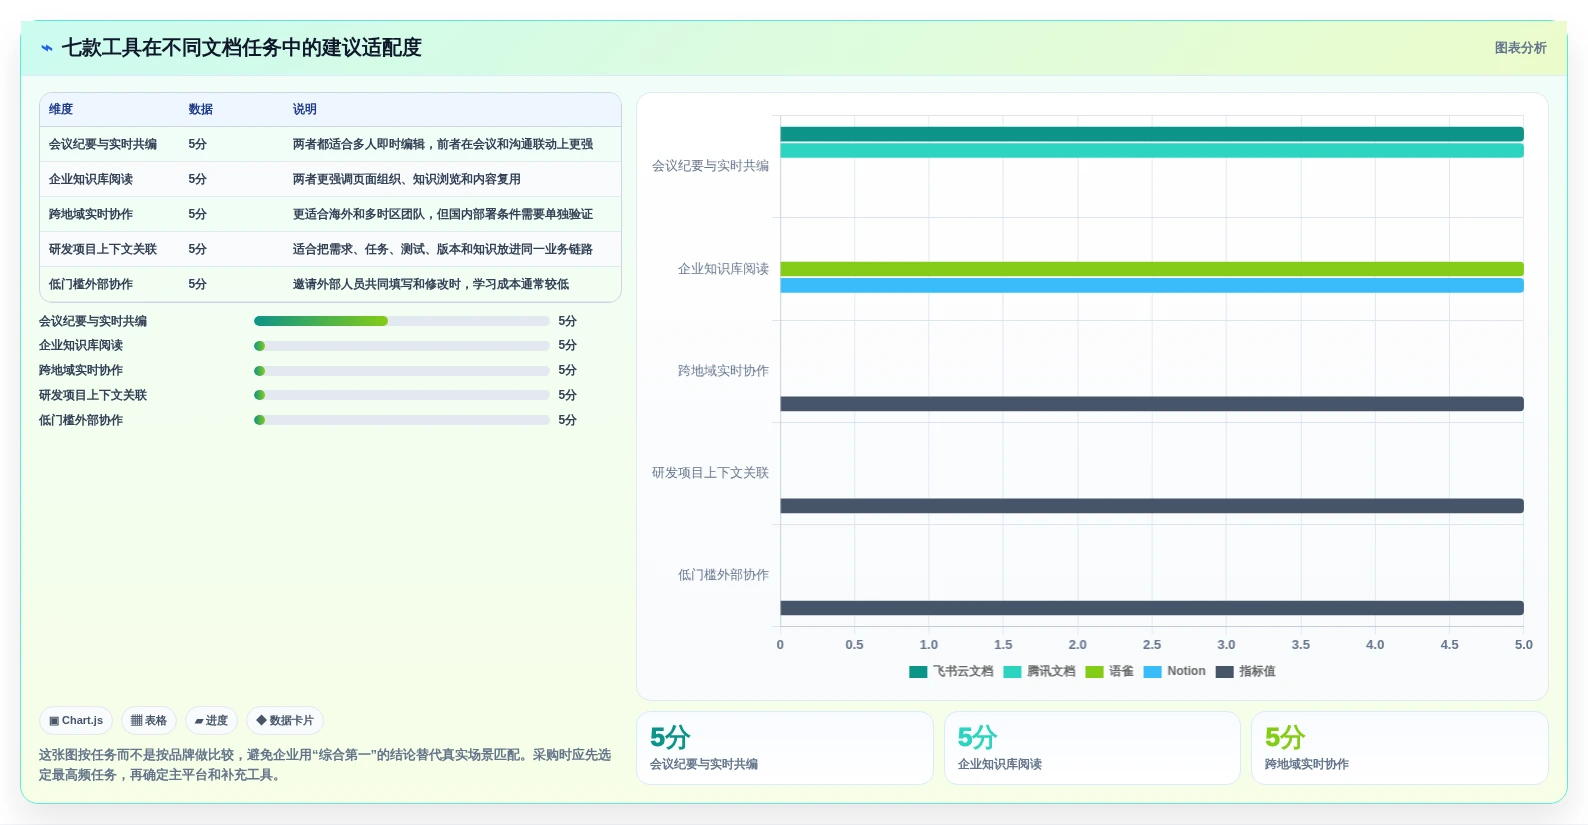This screenshot has width=1588, height=825.
Task: Toggle the Notion legend color box
Action: pyautogui.click(x=1152, y=672)
